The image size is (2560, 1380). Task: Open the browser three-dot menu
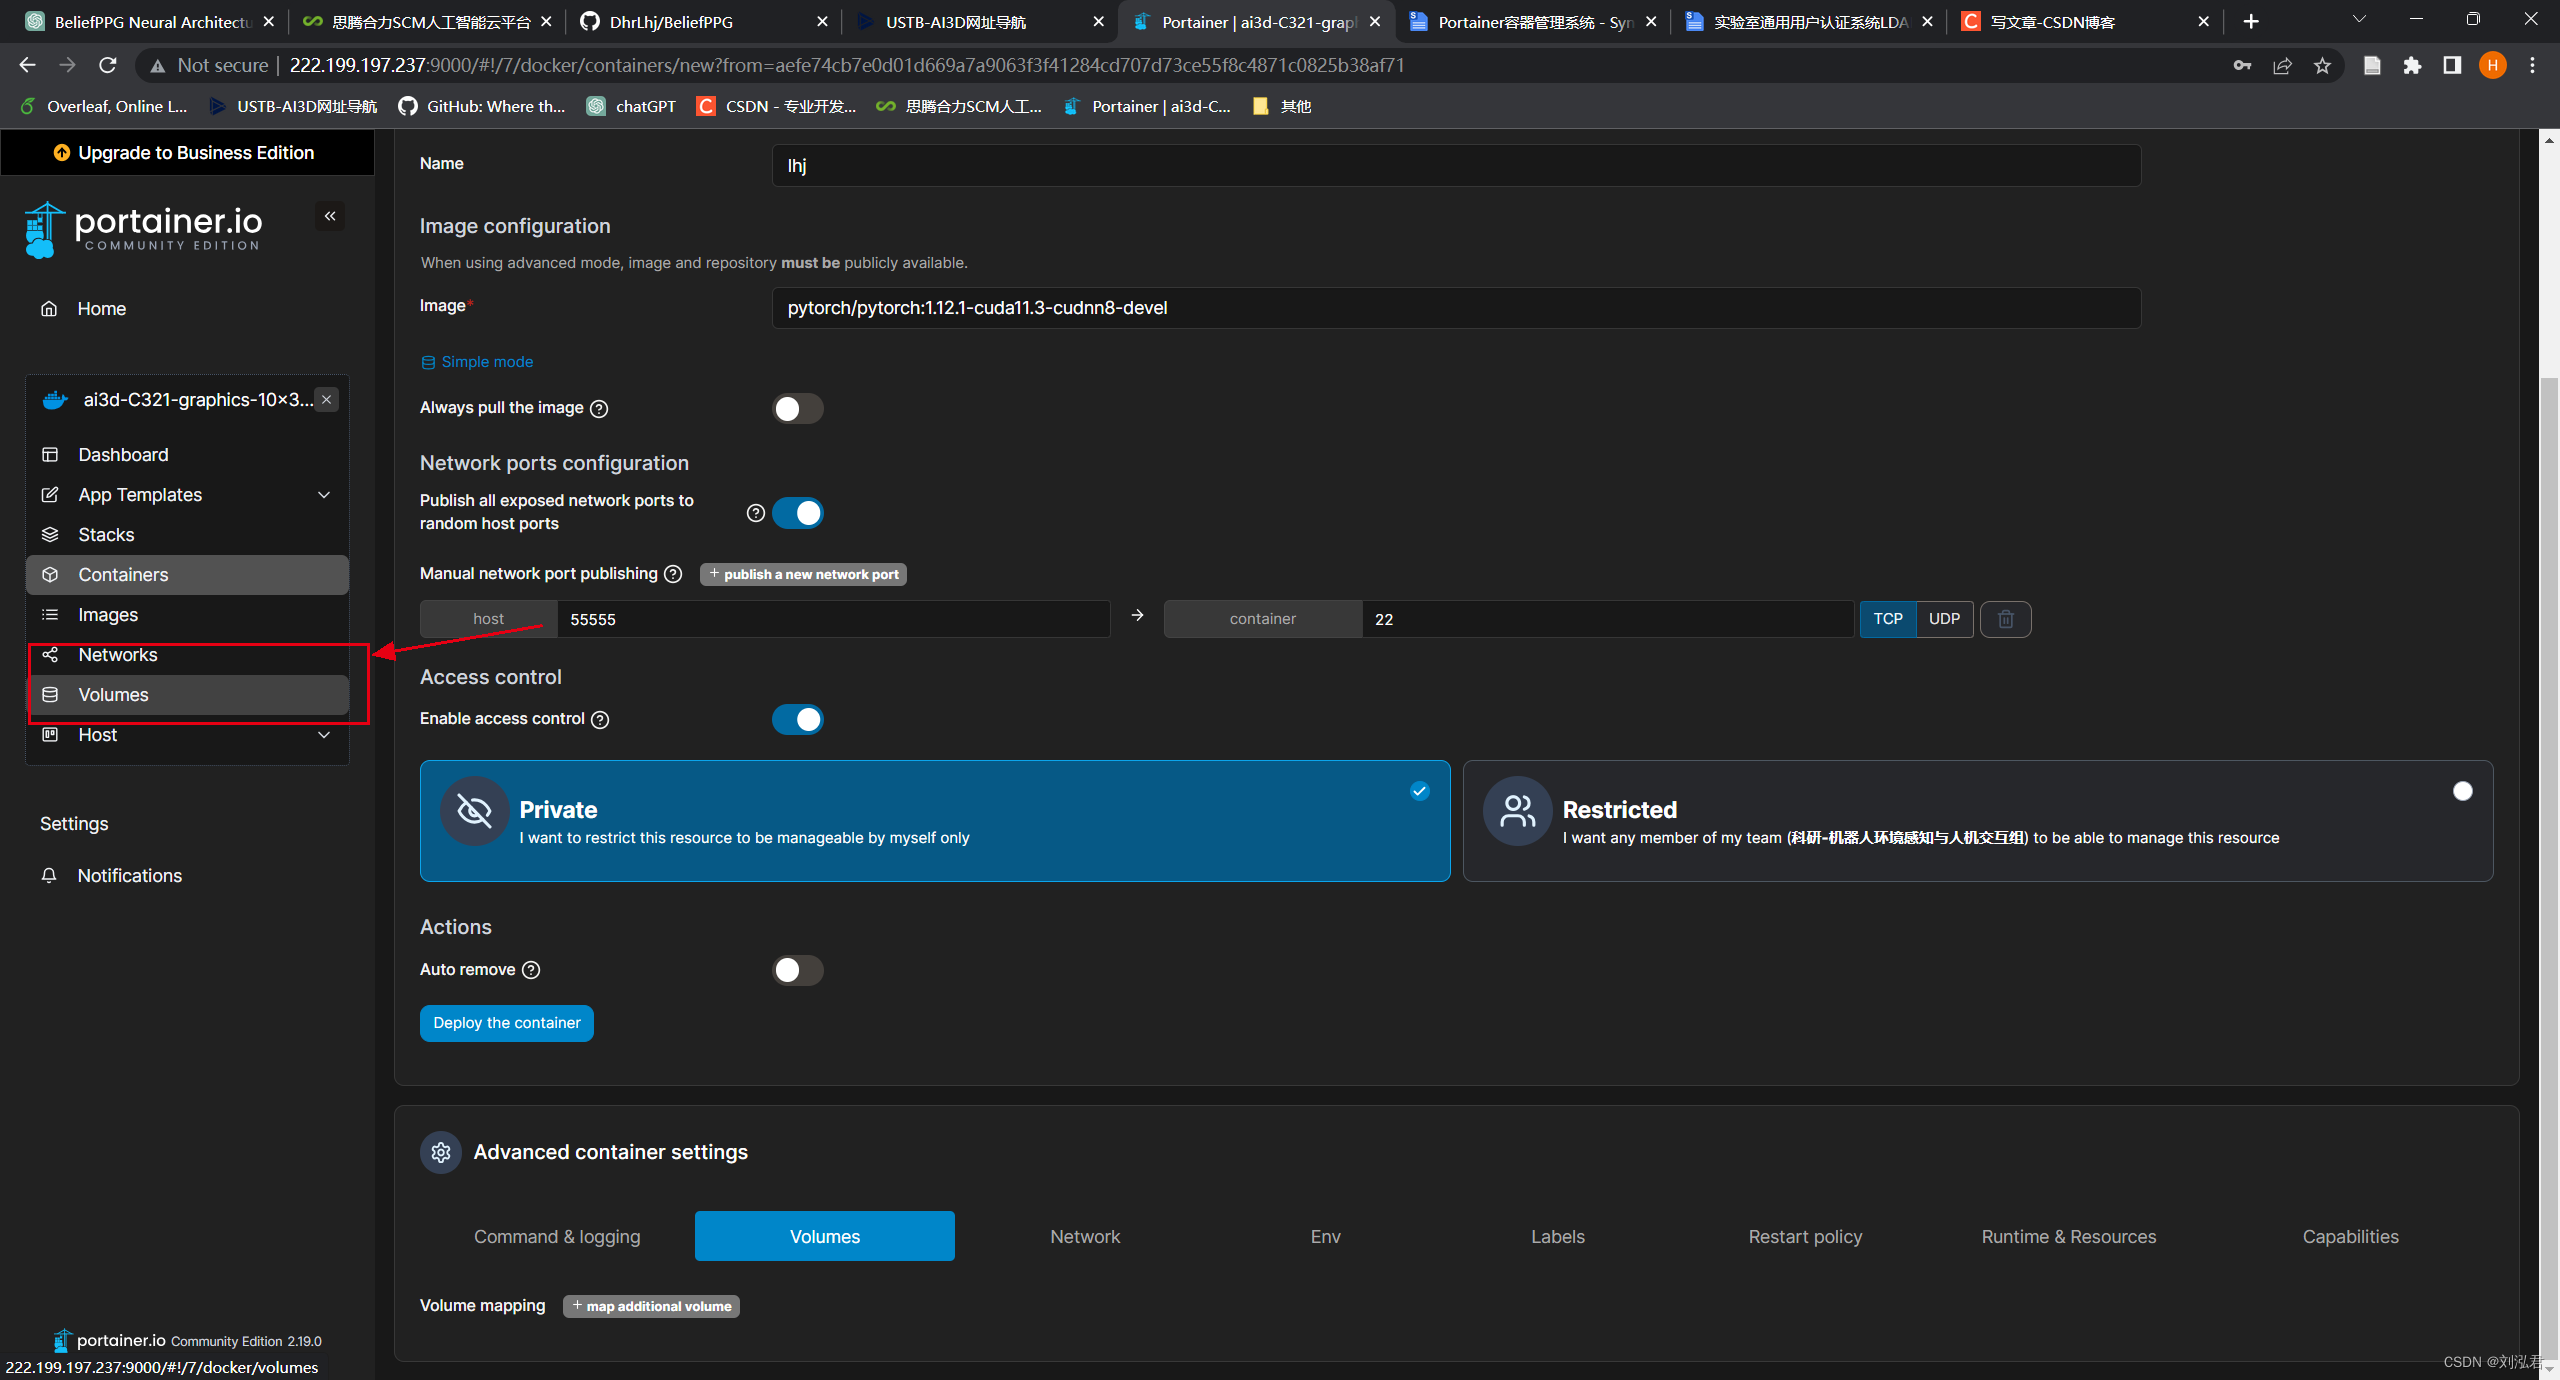coord(2532,65)
